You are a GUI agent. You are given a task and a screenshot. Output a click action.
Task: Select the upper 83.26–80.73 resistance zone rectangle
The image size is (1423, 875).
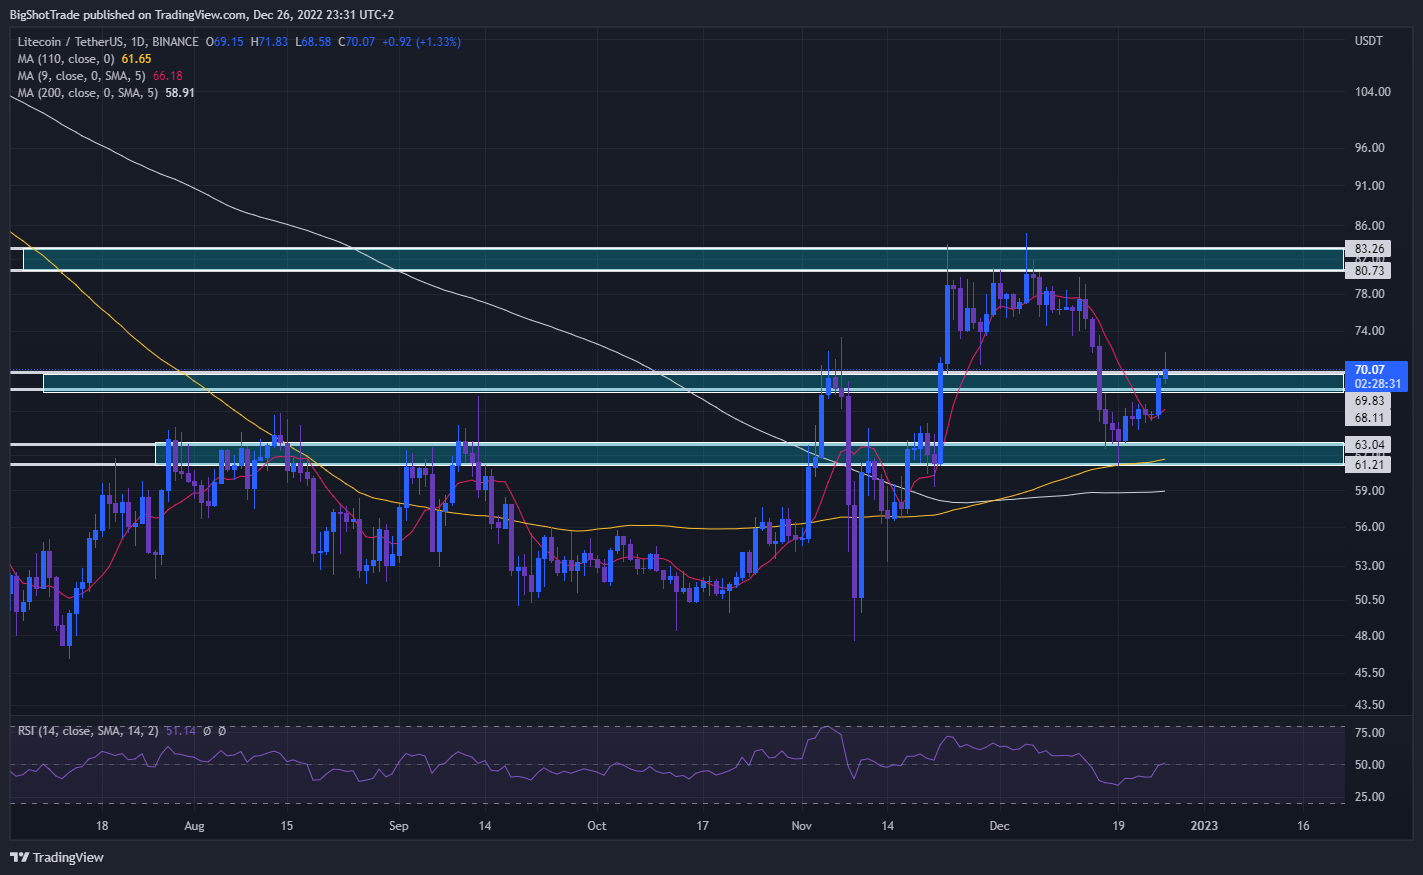pyautogui.click(x=683, y=259)
